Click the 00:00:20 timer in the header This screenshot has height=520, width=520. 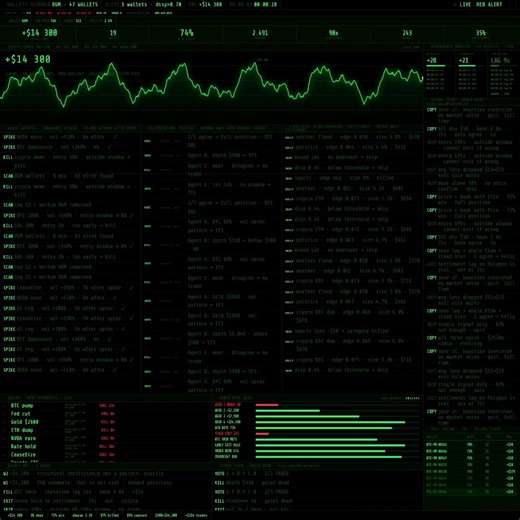click(265, 5)
